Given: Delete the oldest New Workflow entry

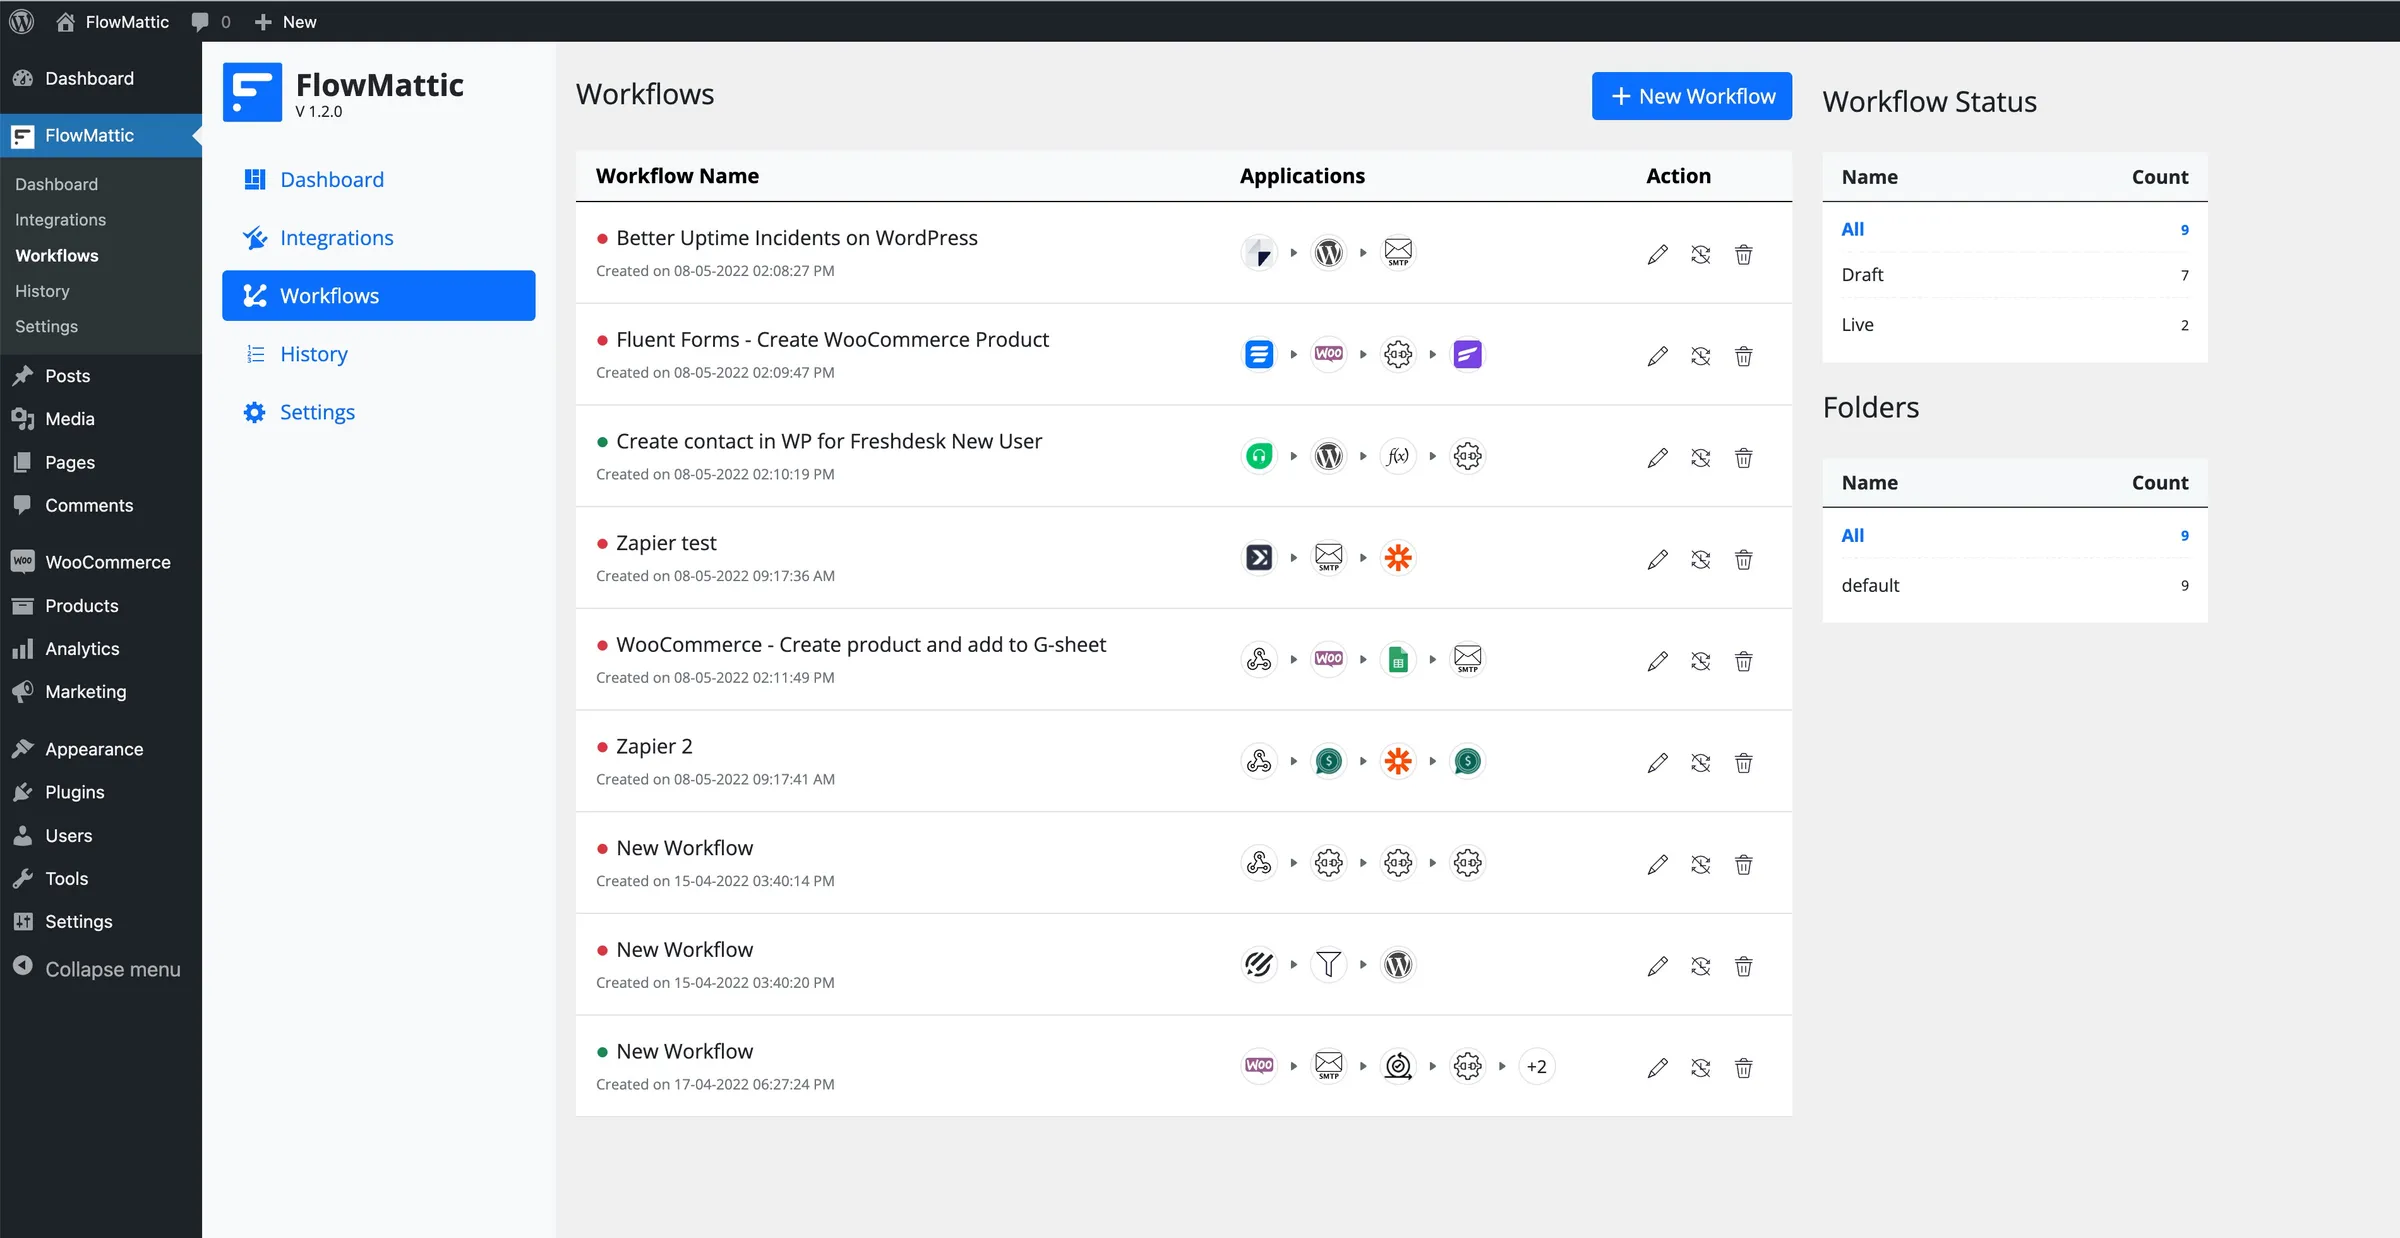Looking at the screenshot, I should 1743,864.
